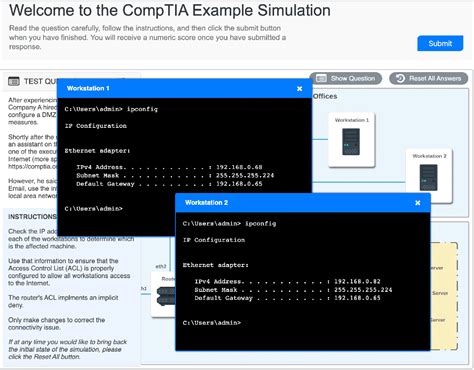Click the INSTRUCTIONS heading
474x370 pixels.
coord(32,217)
